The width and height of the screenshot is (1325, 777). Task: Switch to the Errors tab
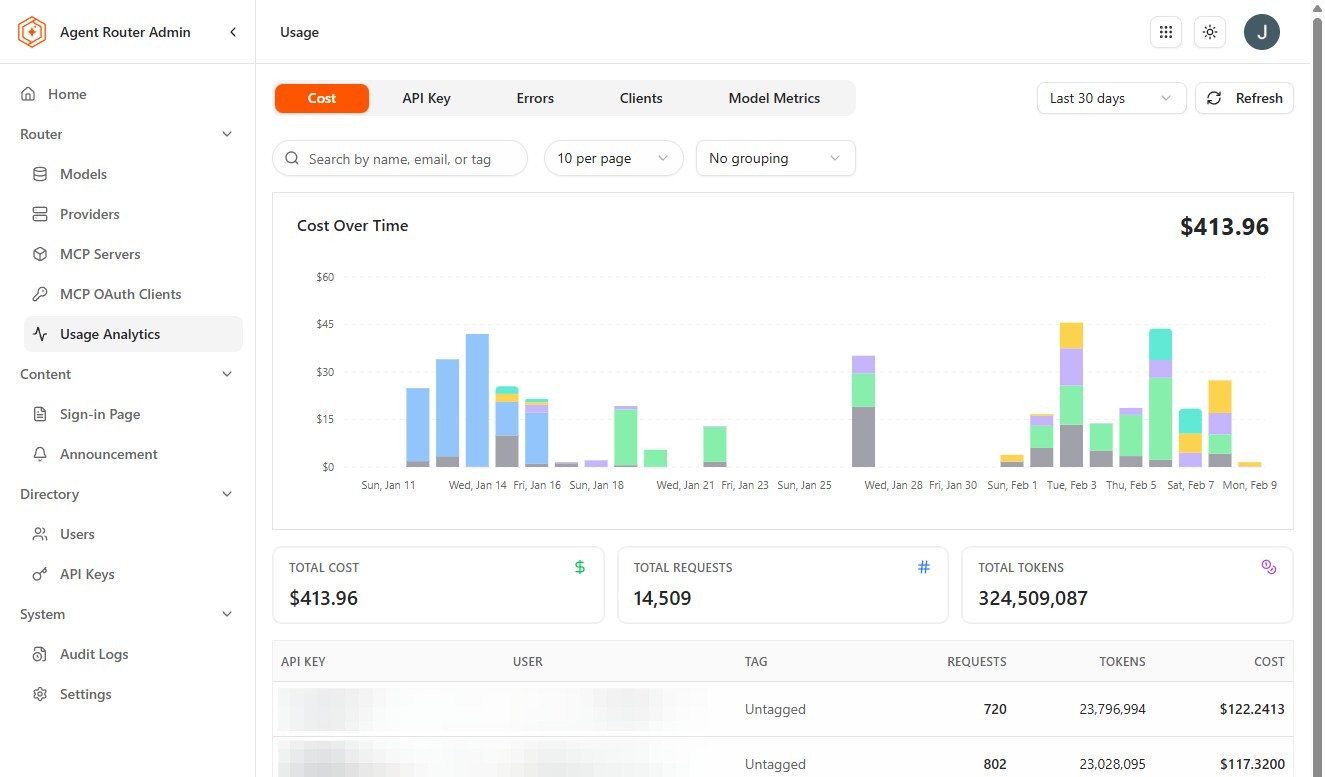pos(535,98)
